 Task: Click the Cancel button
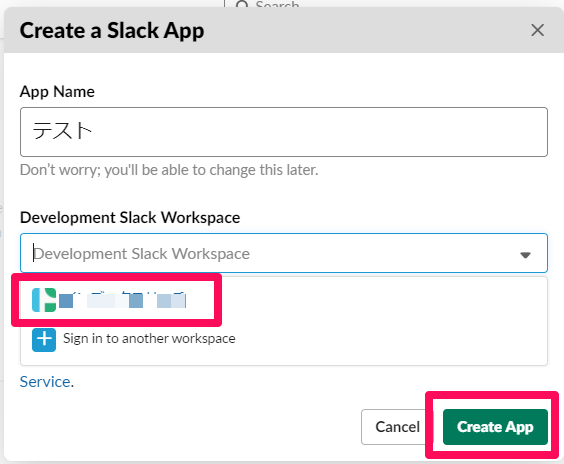tap(397, 427)
